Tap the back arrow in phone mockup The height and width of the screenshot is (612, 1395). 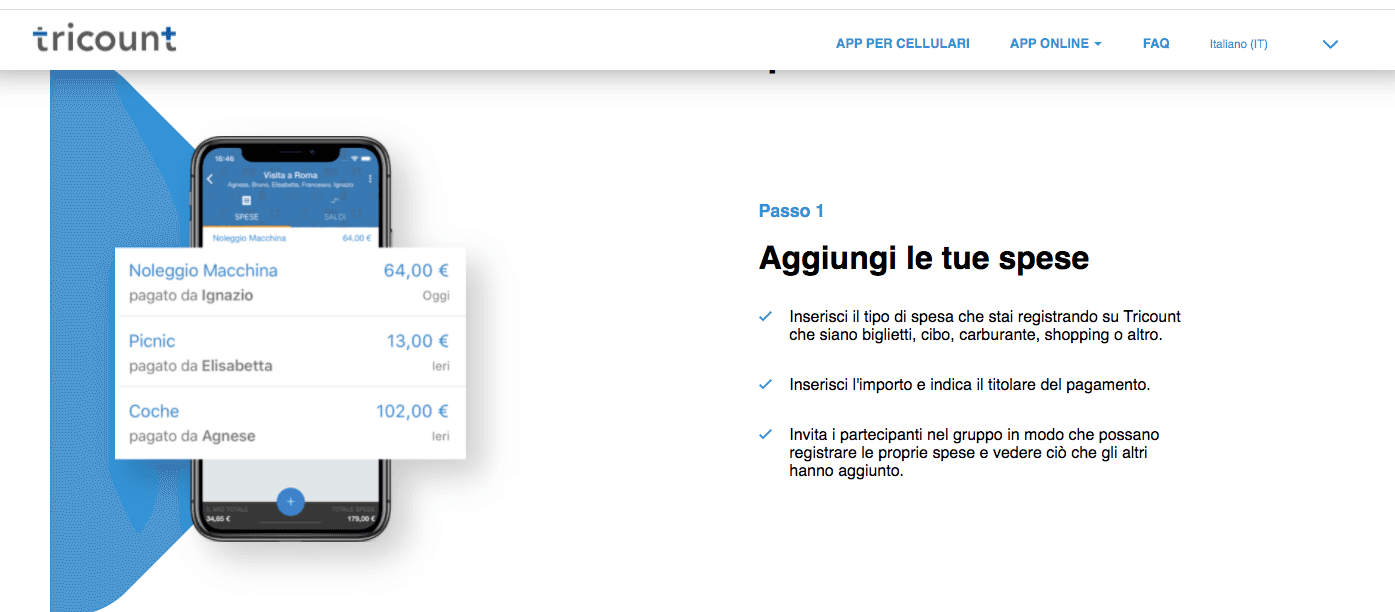point(210,179)
